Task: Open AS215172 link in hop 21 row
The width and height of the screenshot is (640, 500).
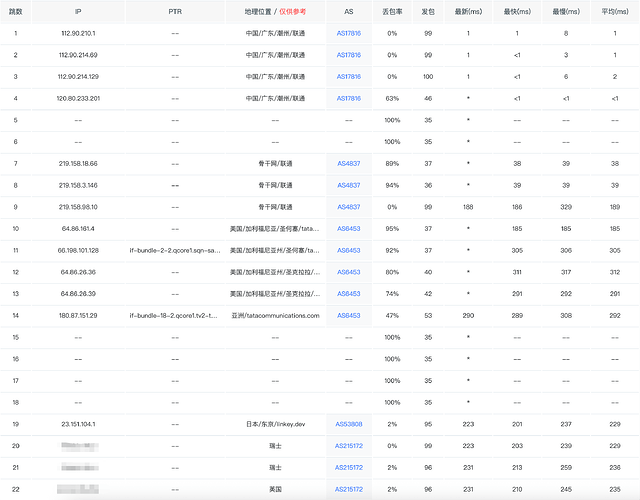Action: click(349, 467)
